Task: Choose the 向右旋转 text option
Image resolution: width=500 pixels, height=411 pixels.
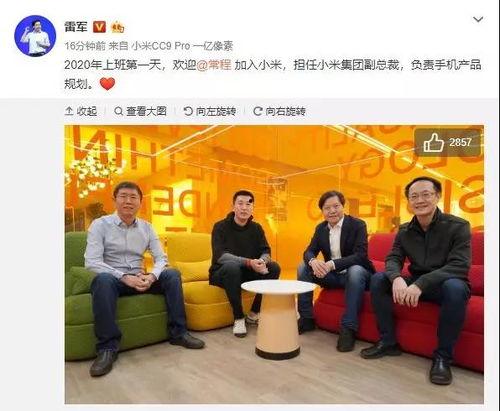Action: pyautogui.click(x=286, y=111)
